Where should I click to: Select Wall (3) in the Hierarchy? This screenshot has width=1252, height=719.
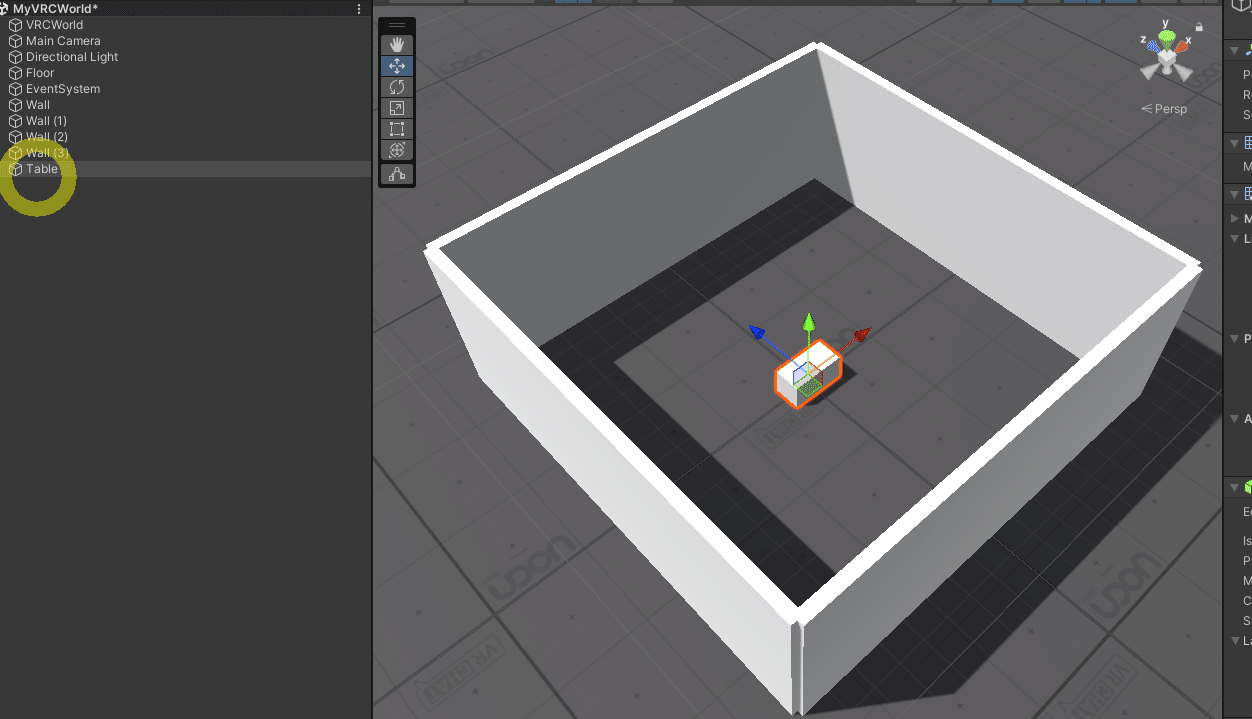point(185,153)
